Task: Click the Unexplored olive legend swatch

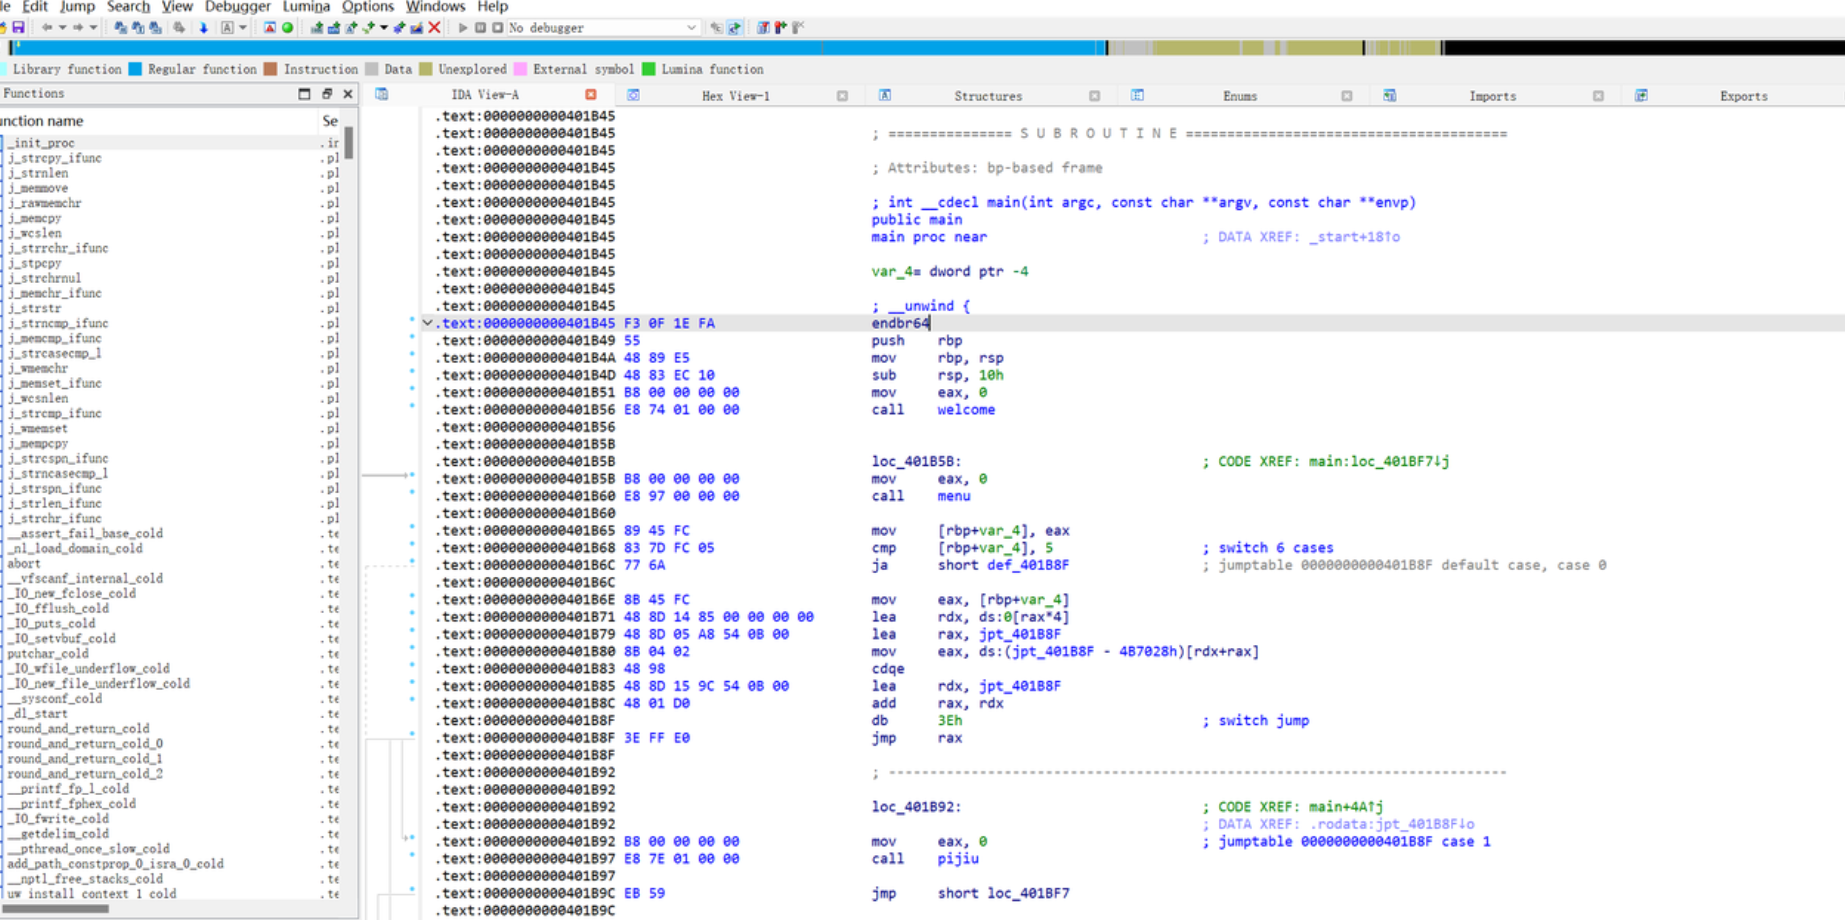Action: click(x=425, y=69)
